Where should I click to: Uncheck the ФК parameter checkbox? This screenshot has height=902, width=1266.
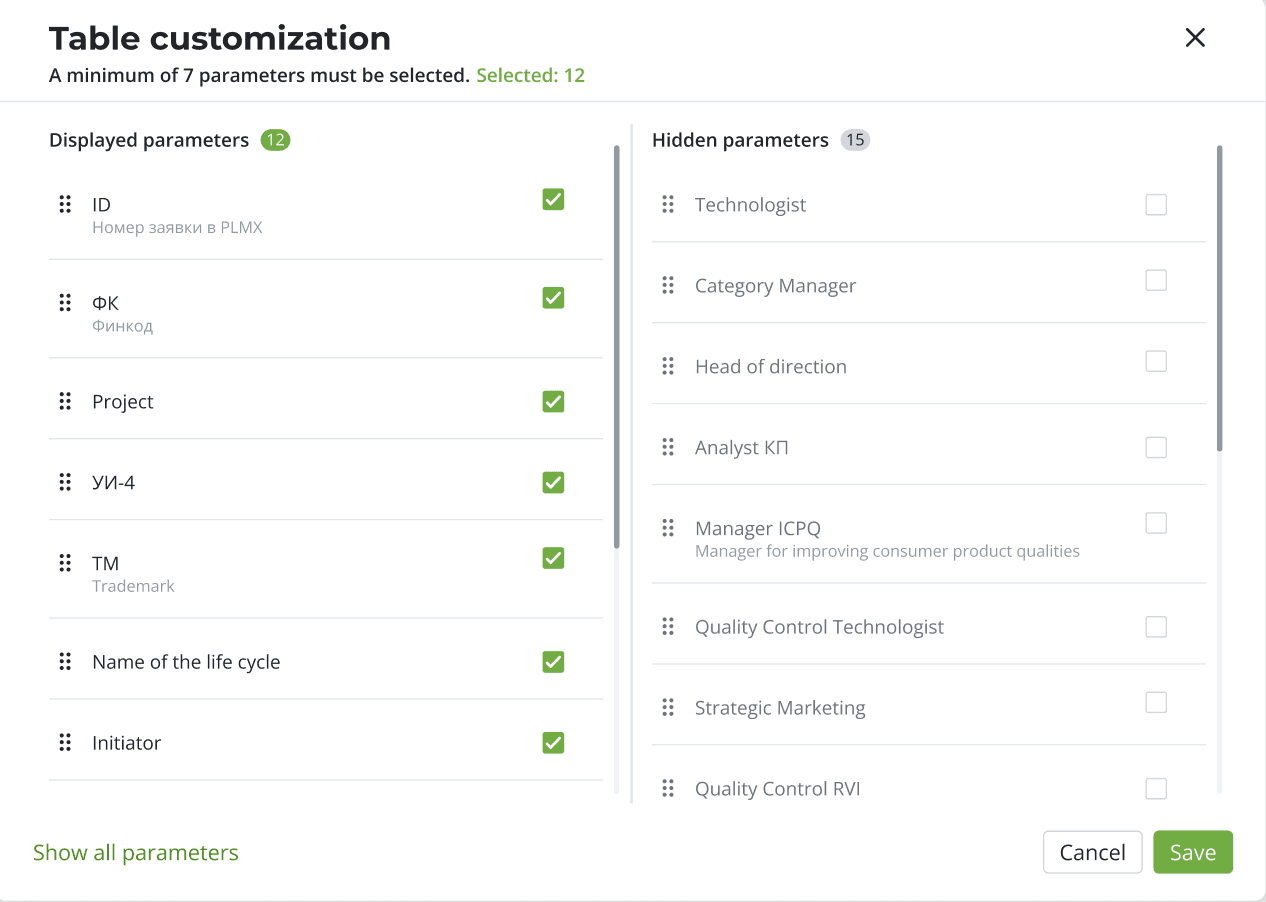553,298
